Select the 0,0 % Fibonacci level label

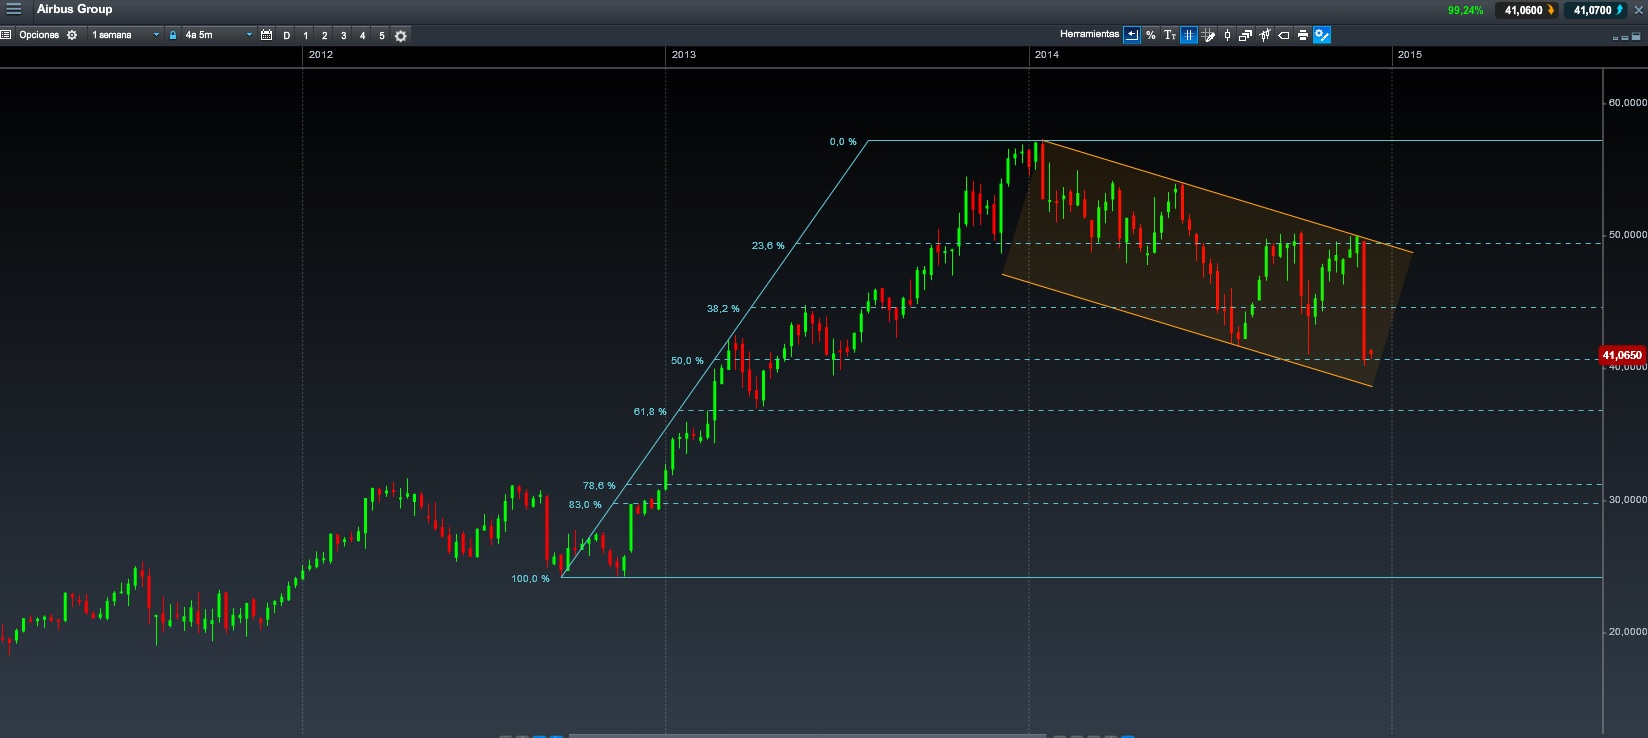843,141
